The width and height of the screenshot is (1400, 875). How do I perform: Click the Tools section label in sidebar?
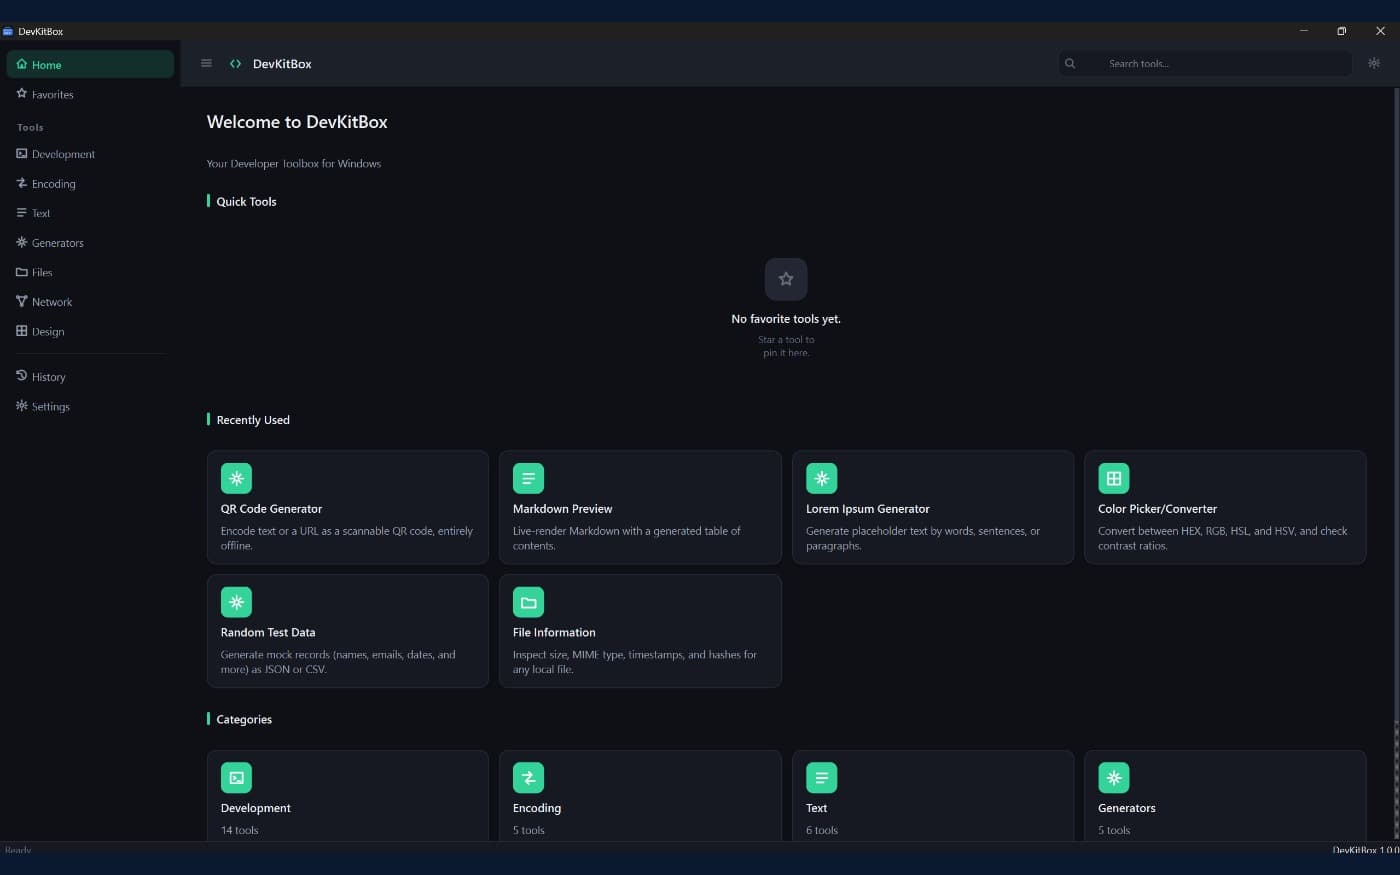point(30,128)
